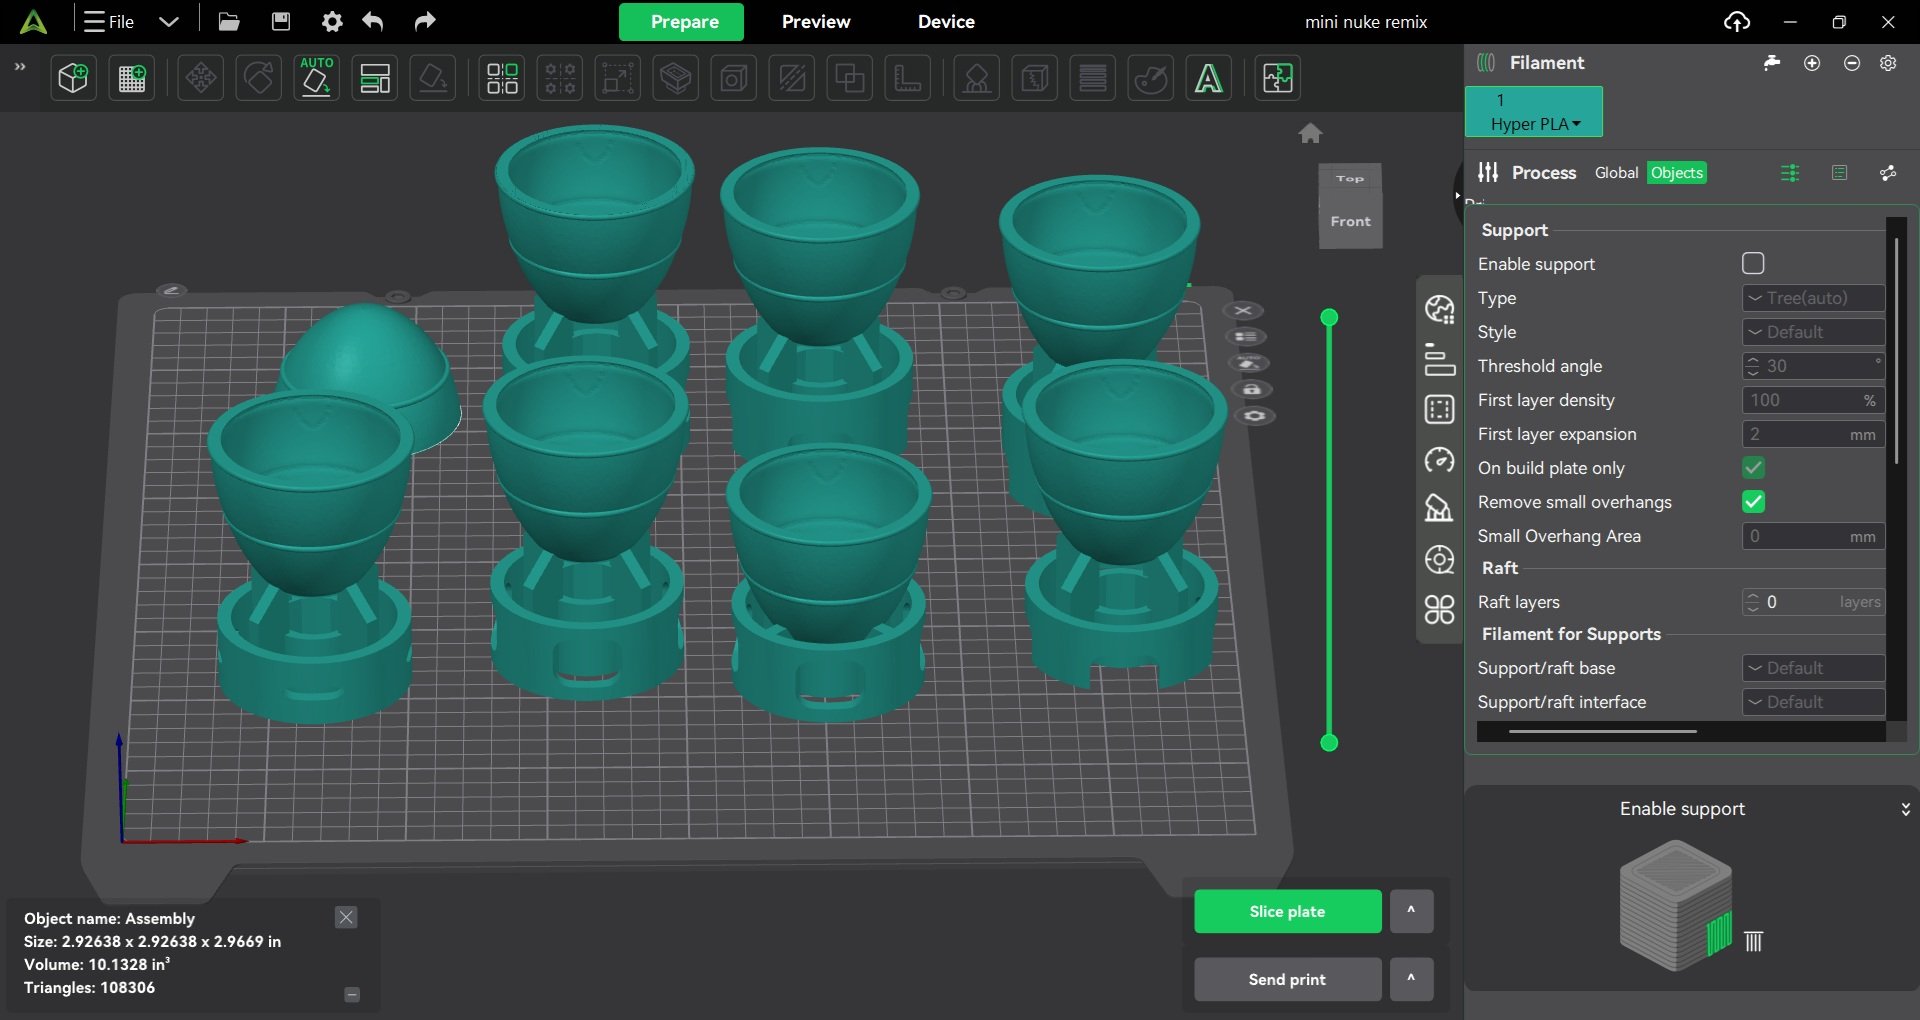The image size is (1920, 1020).
Task: Open the Speed speedometer settings tab icon
Action: click(x=1439, y=460)
